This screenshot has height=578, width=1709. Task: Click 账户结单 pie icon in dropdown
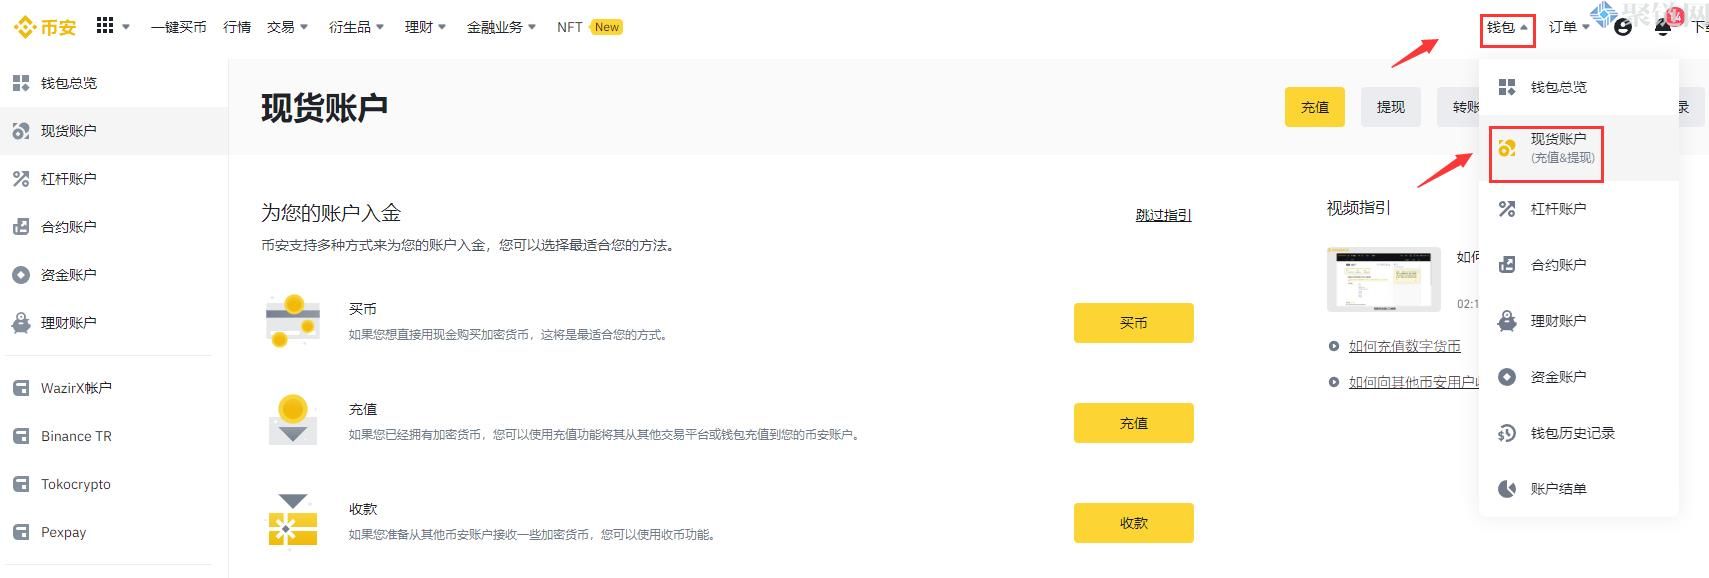[1507, 489]
